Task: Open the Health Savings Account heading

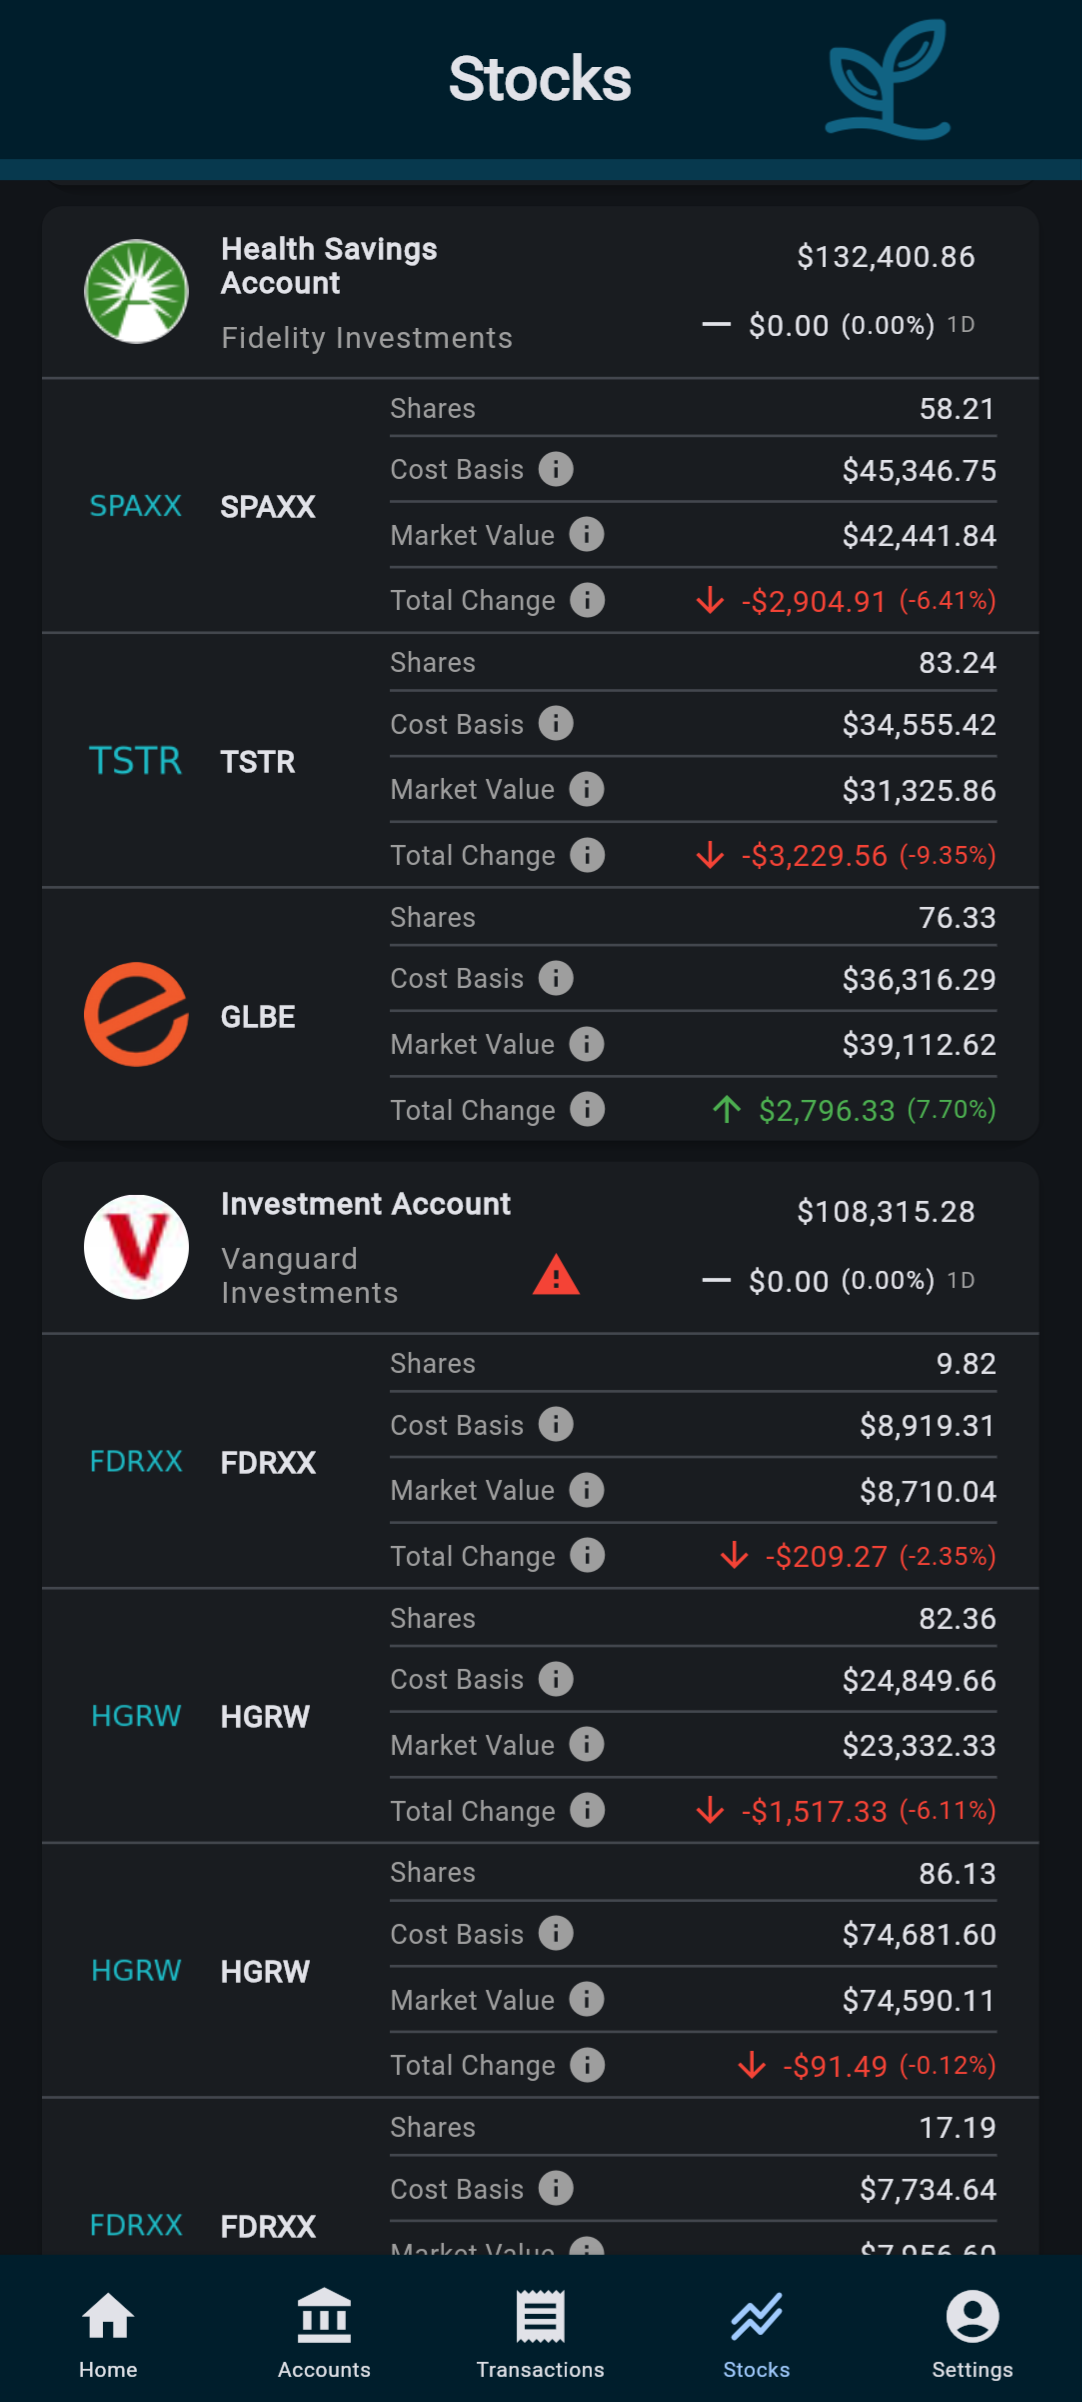Action: click(x=329, y=266)
